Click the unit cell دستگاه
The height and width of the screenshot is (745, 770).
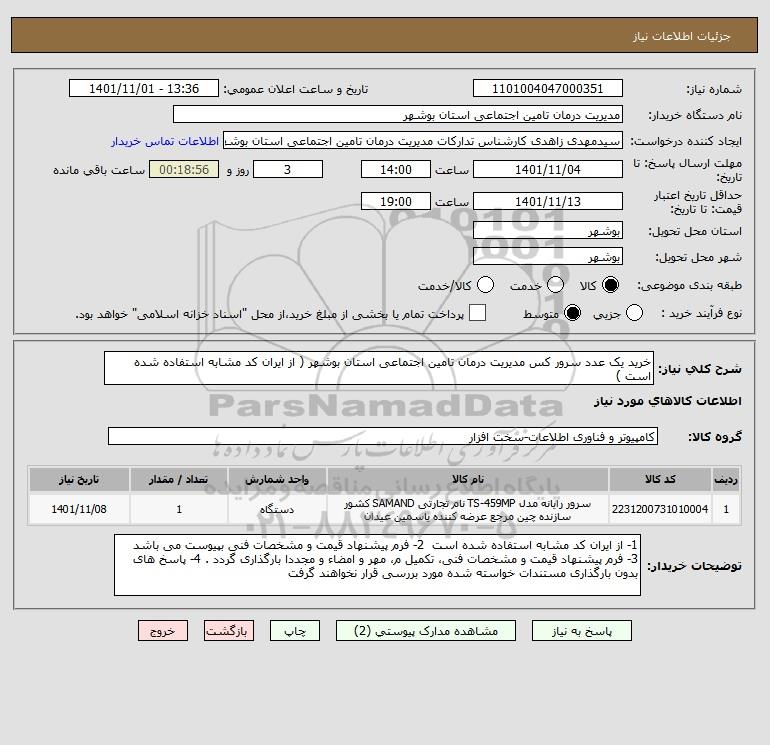point(277,509)
